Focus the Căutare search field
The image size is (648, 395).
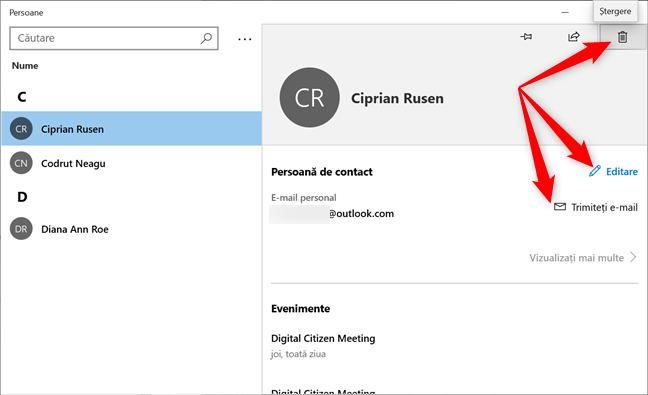tap(114, 38)
